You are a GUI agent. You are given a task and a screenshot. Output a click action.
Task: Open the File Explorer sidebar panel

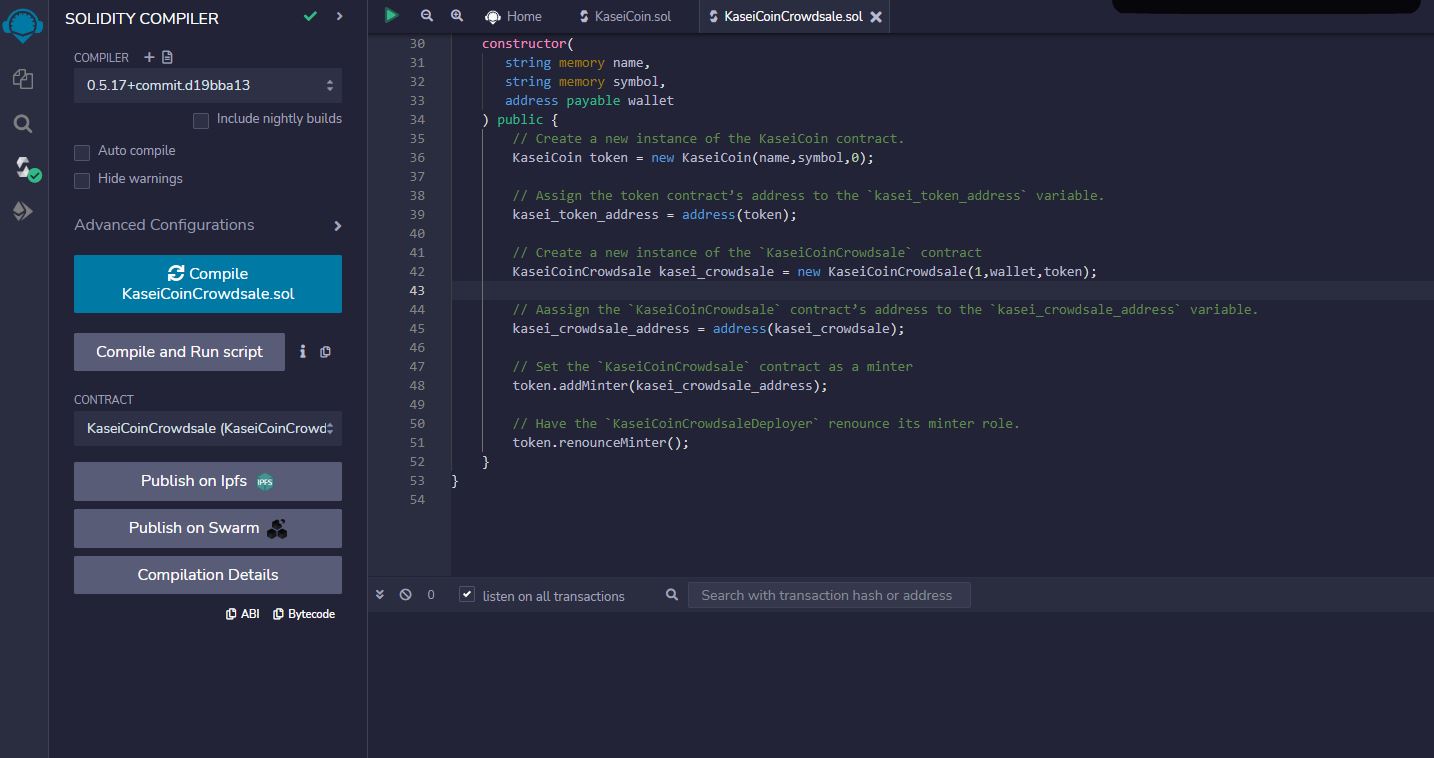[22, 79]
